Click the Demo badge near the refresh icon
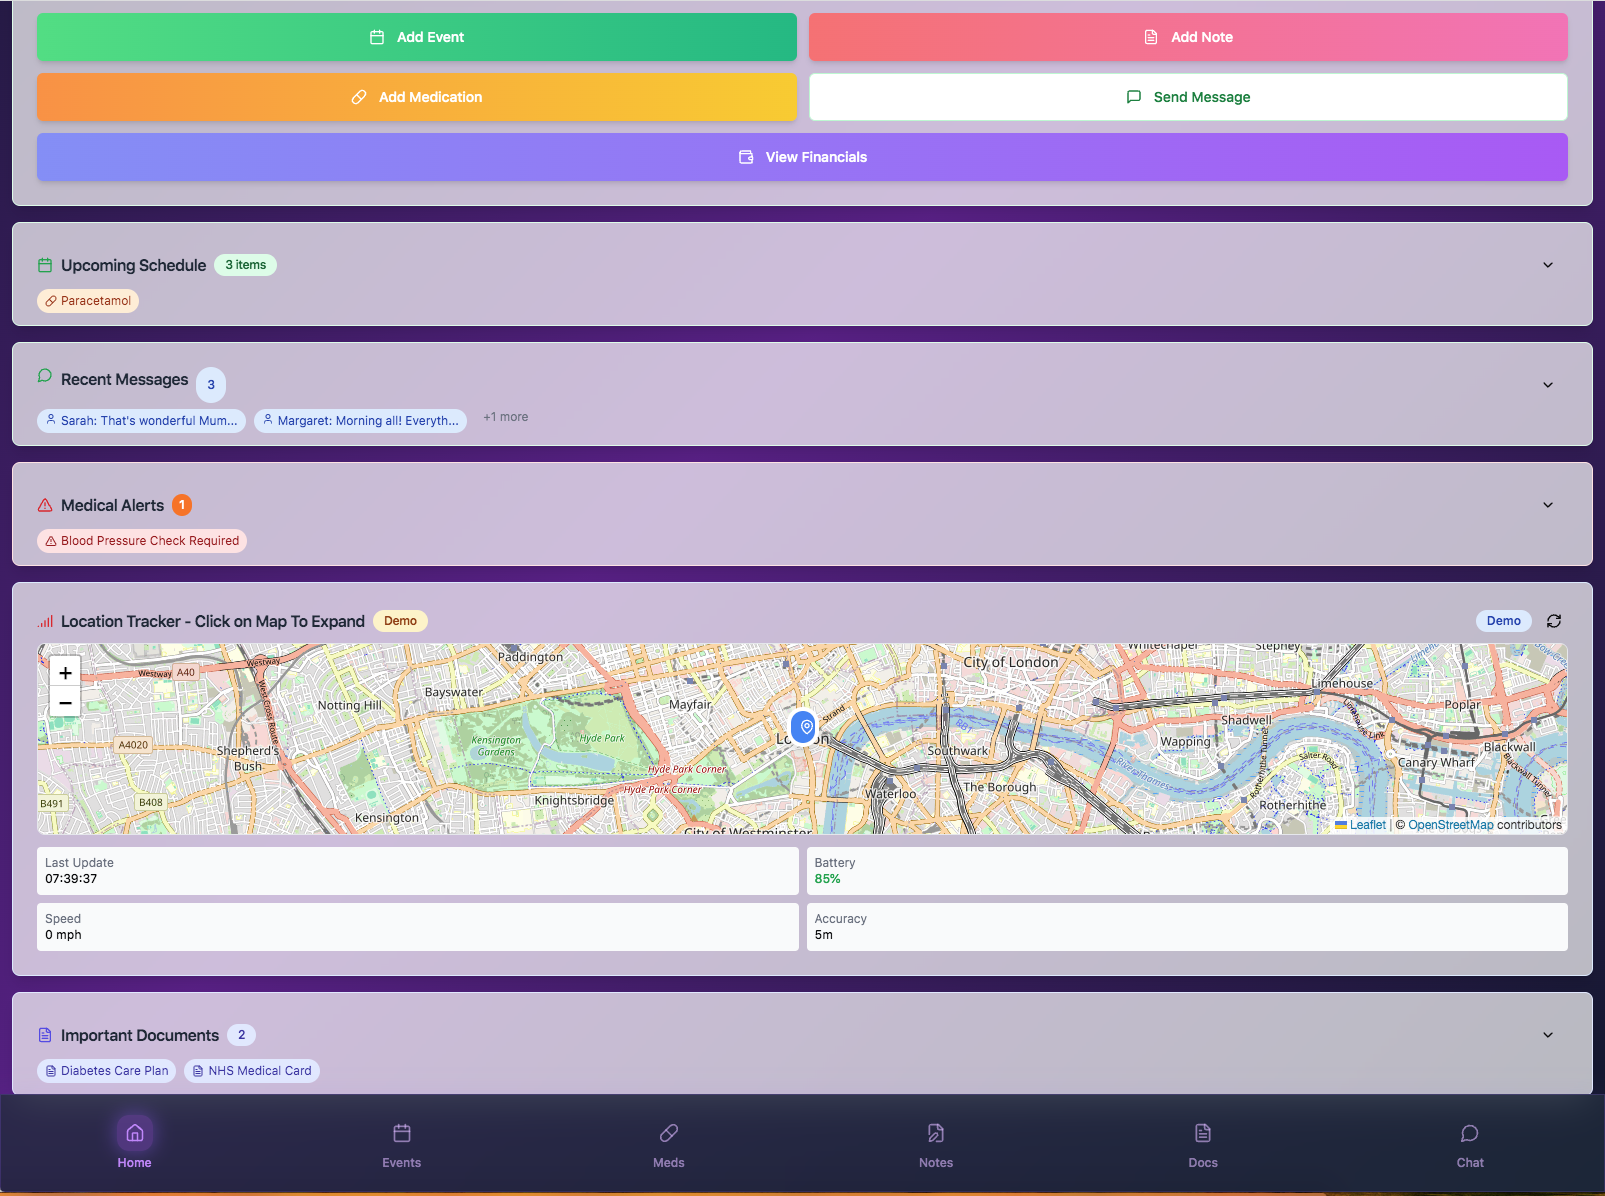The width and height of the screenshot is (1605, 1196). (1503, 621)
